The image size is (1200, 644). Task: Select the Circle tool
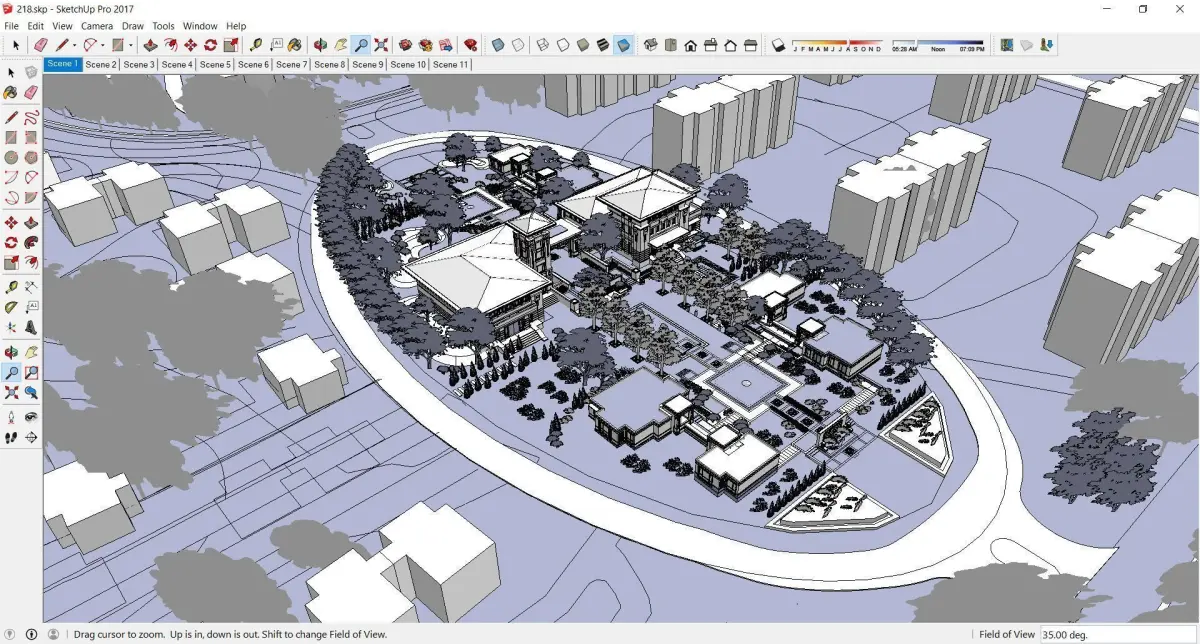(x=11, y=157)
